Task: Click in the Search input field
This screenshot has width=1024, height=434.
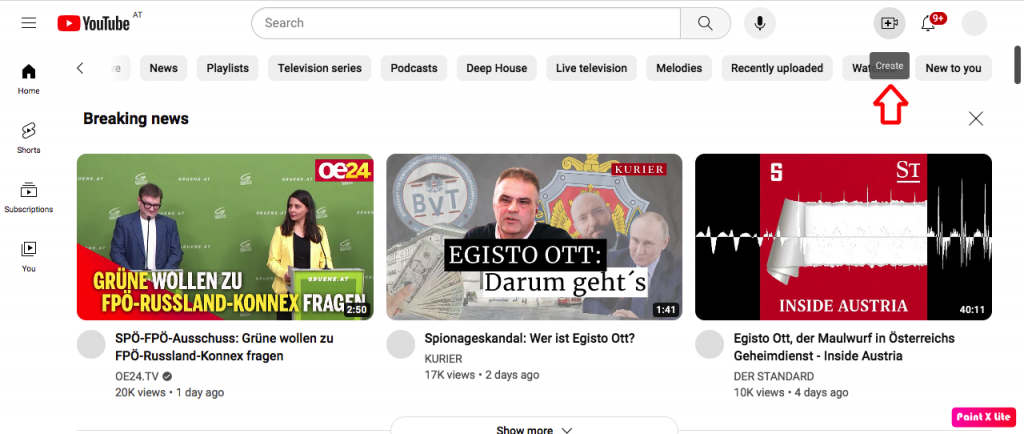Action: (x=466, y=23)
